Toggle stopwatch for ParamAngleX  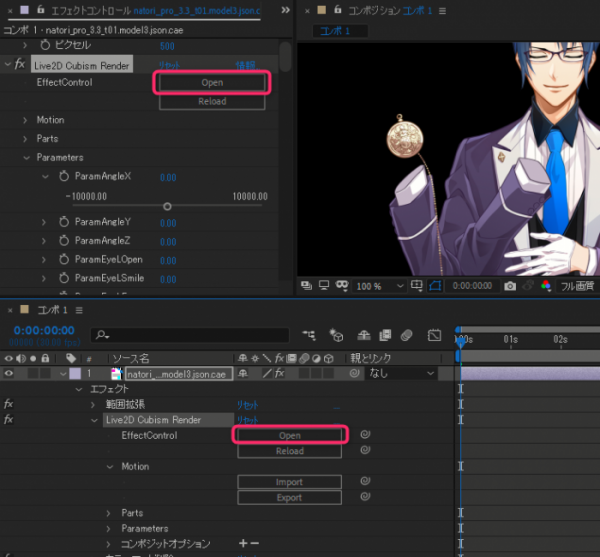(64, 176)
